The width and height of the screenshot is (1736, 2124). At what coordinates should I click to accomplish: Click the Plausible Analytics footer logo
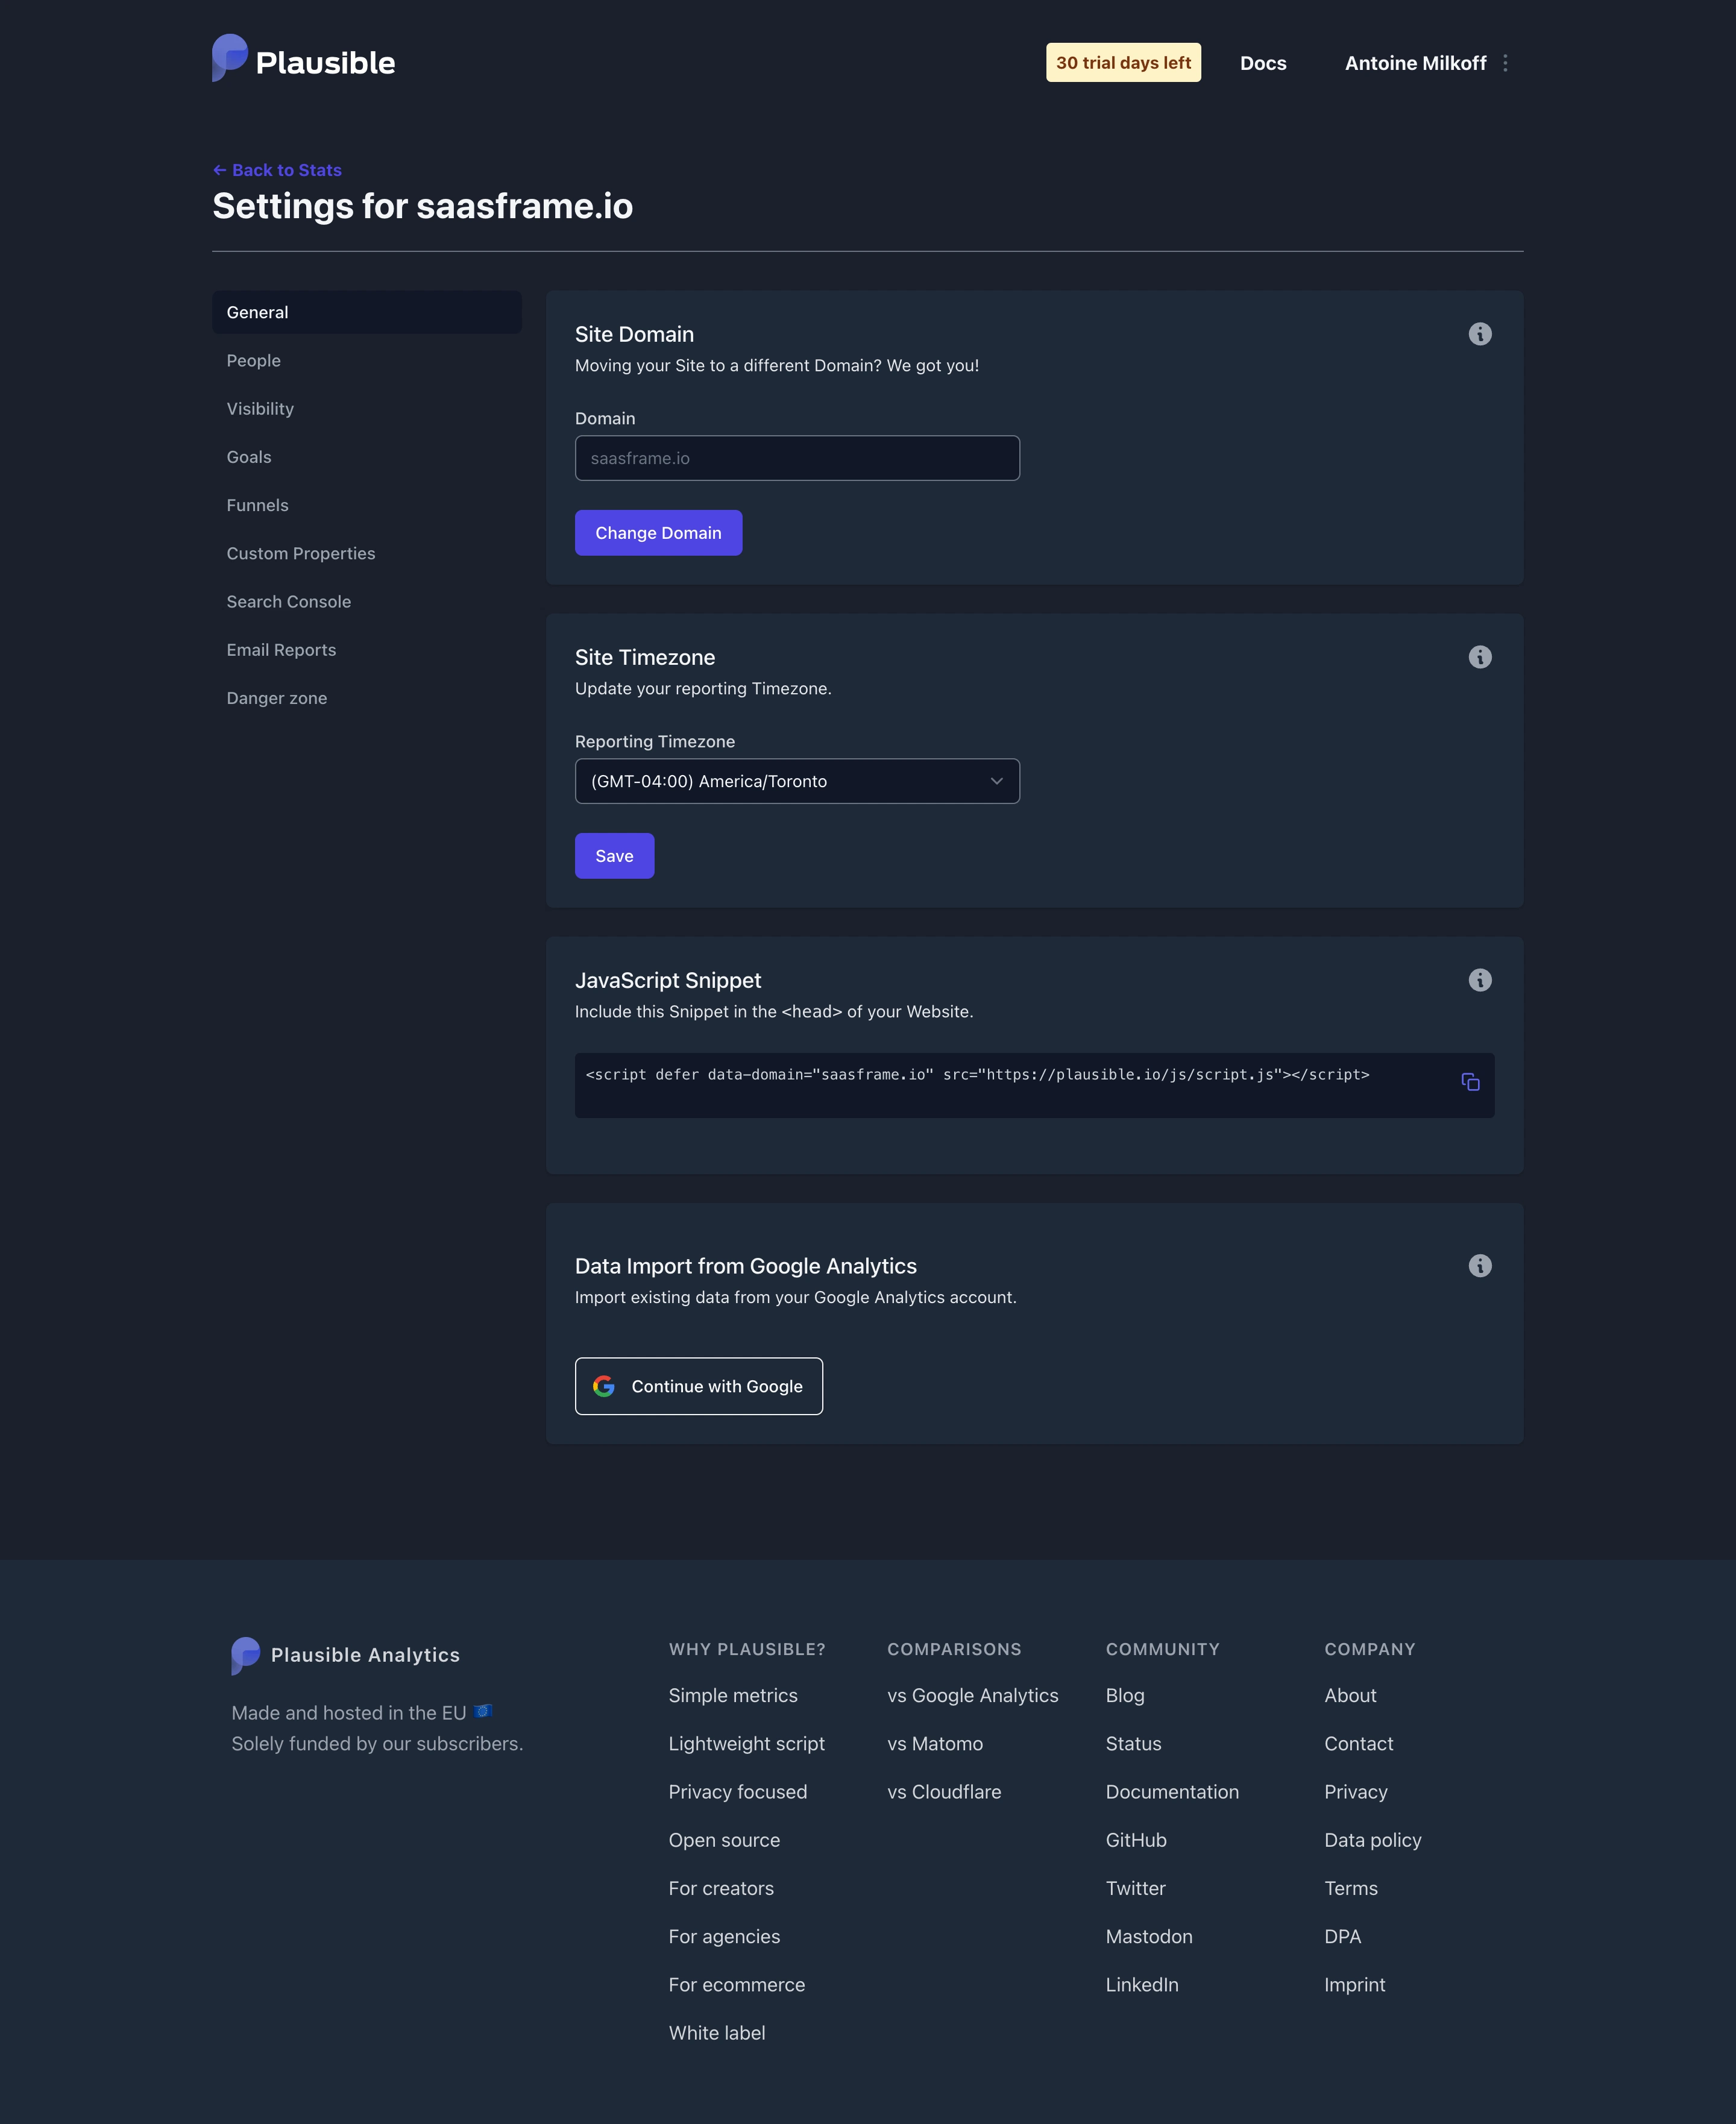coord(345,1655)
